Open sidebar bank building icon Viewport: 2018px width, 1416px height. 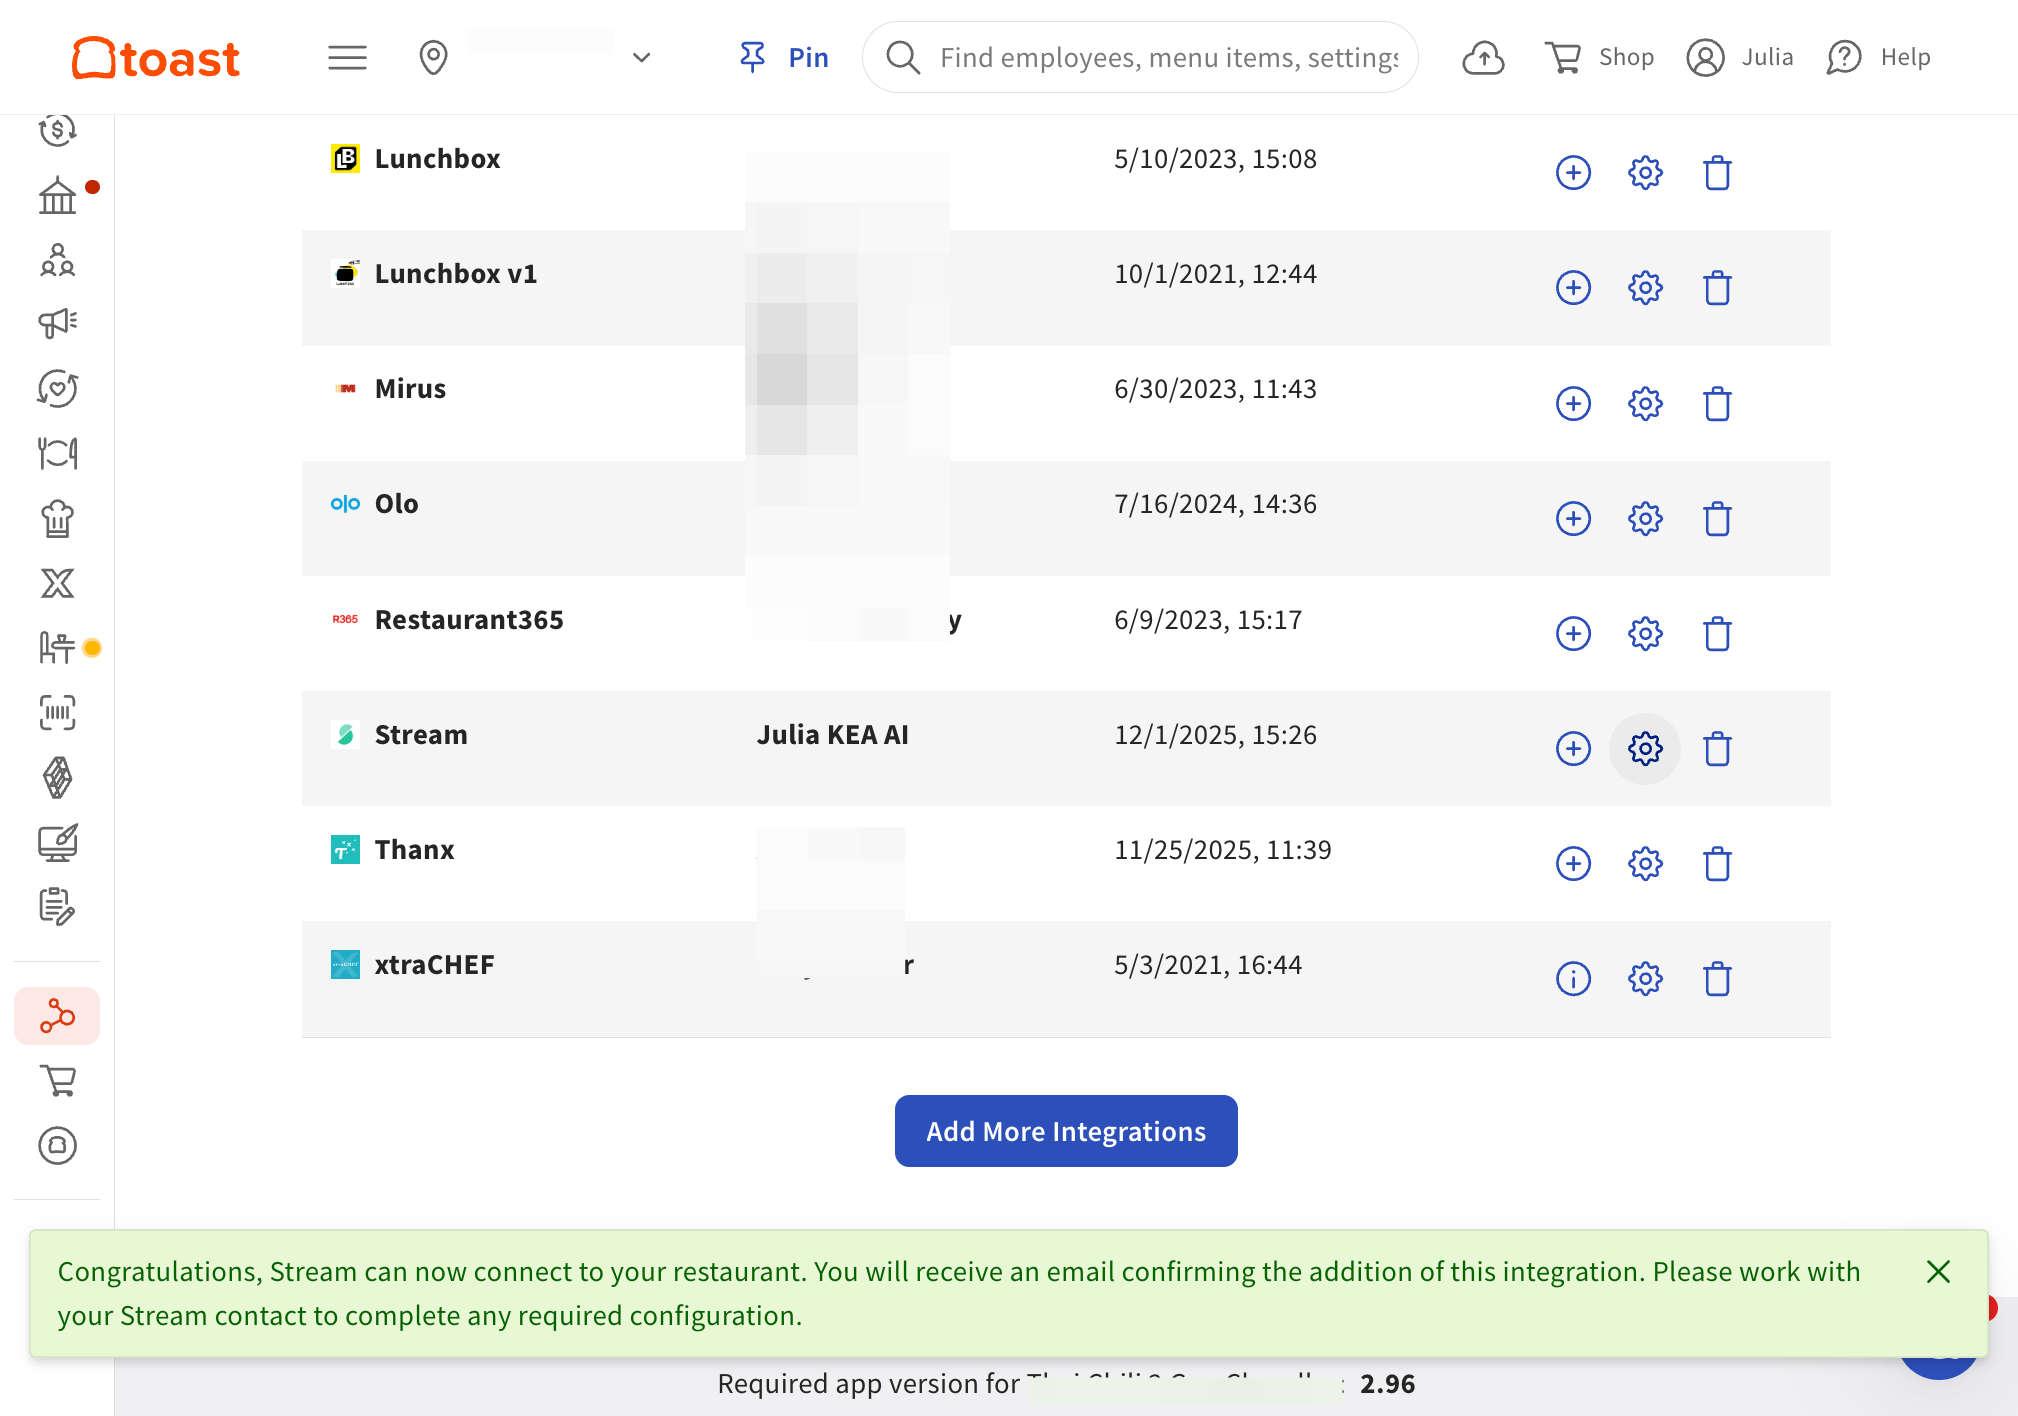(58, 195)
